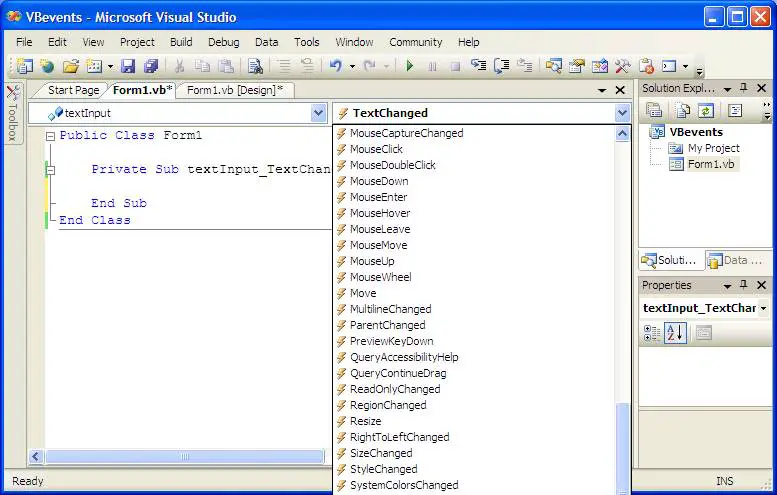Screen dimensions: 777x495
Task: Click the Start Debugging green arrow
Action: [x=410, y=66]
